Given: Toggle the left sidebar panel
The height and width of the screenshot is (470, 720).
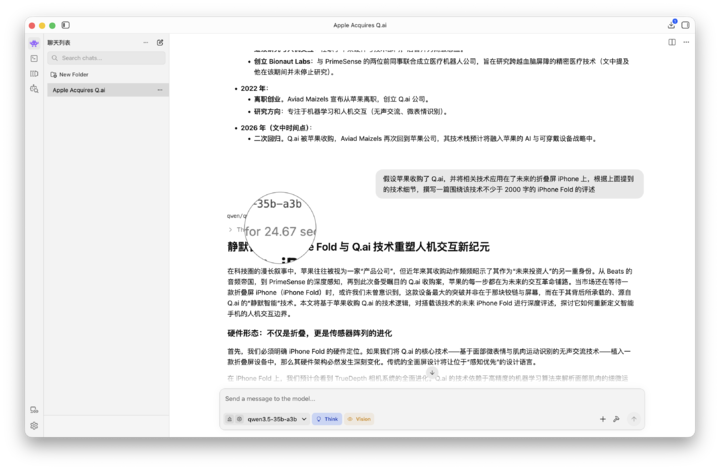Looking at the screenshot, I should 66,25.
